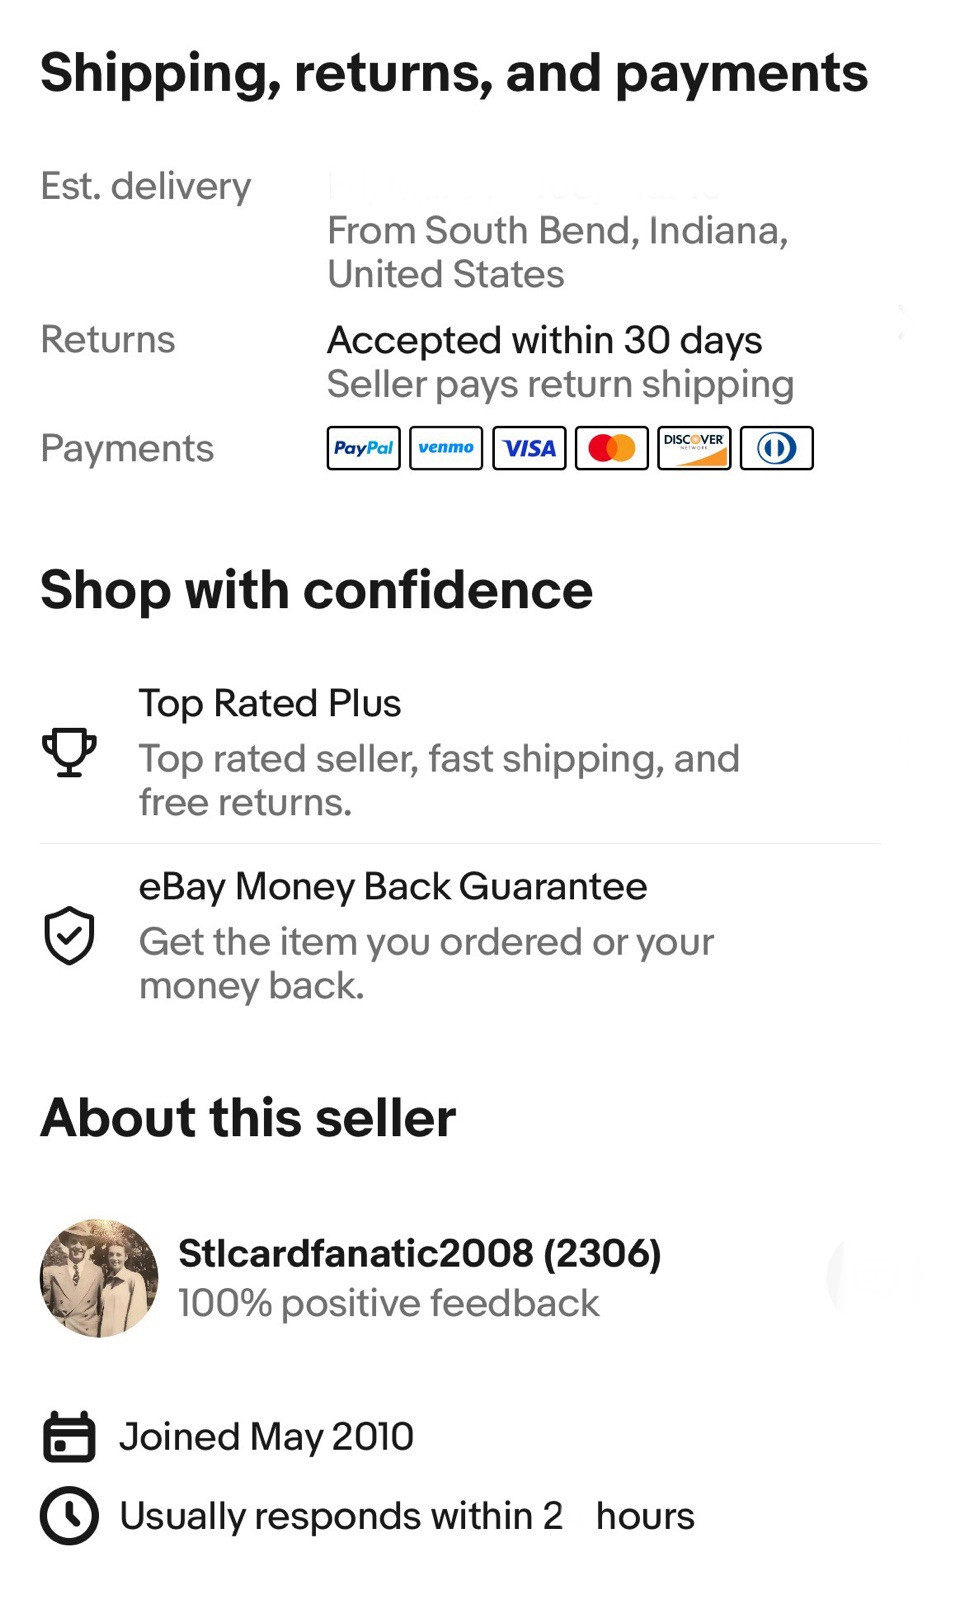Viewport: 965px width, 1600px height.
Task: Tap Seller pays return shipping text
Action: [x=561, y=384]
